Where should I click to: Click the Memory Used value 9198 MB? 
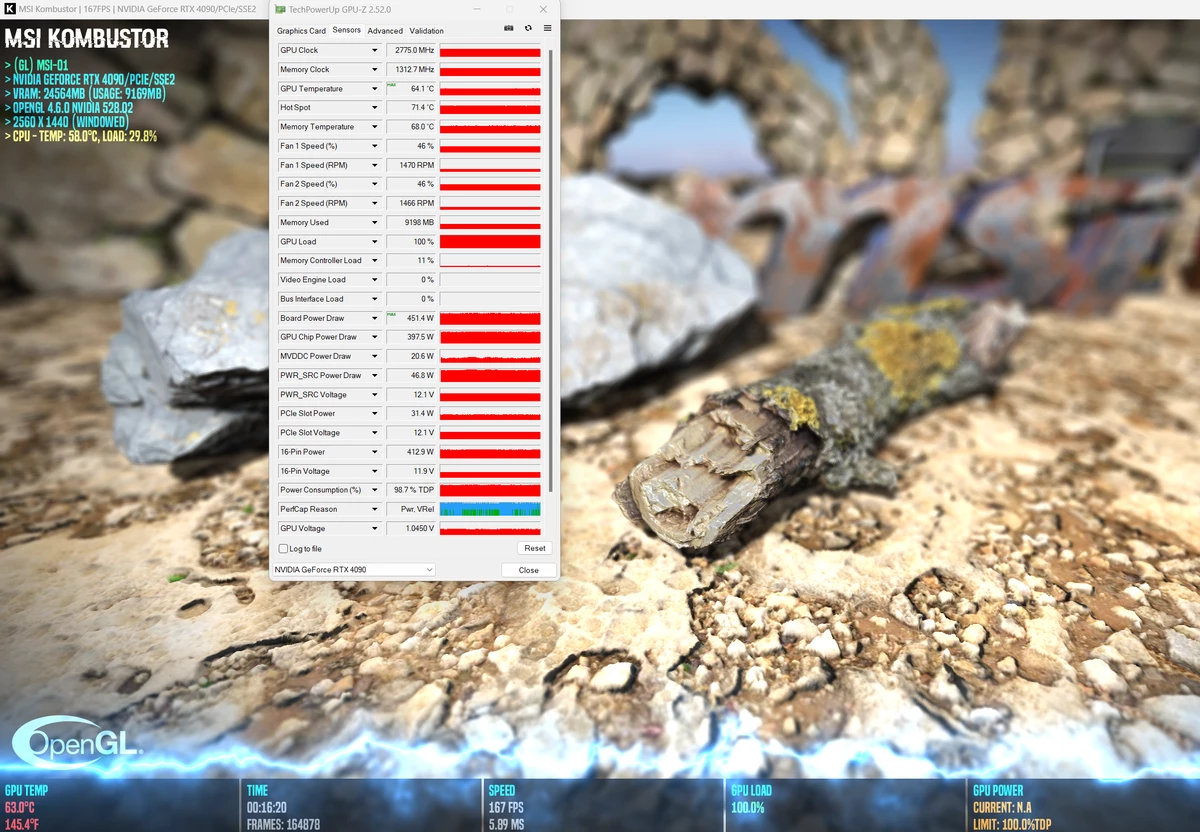click(x=411, y=223)
